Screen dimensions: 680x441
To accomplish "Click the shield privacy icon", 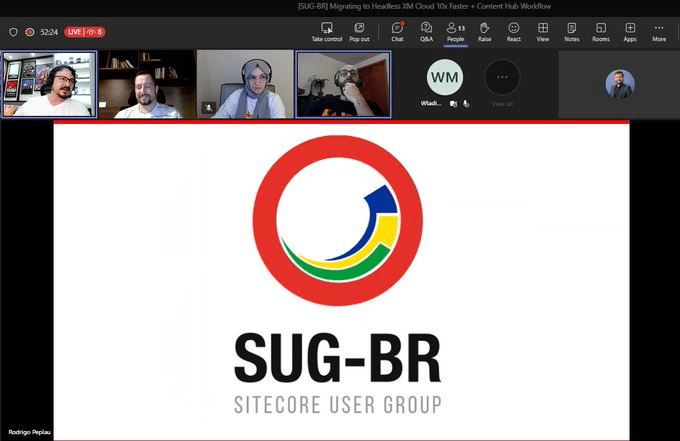I will [13, 32].
